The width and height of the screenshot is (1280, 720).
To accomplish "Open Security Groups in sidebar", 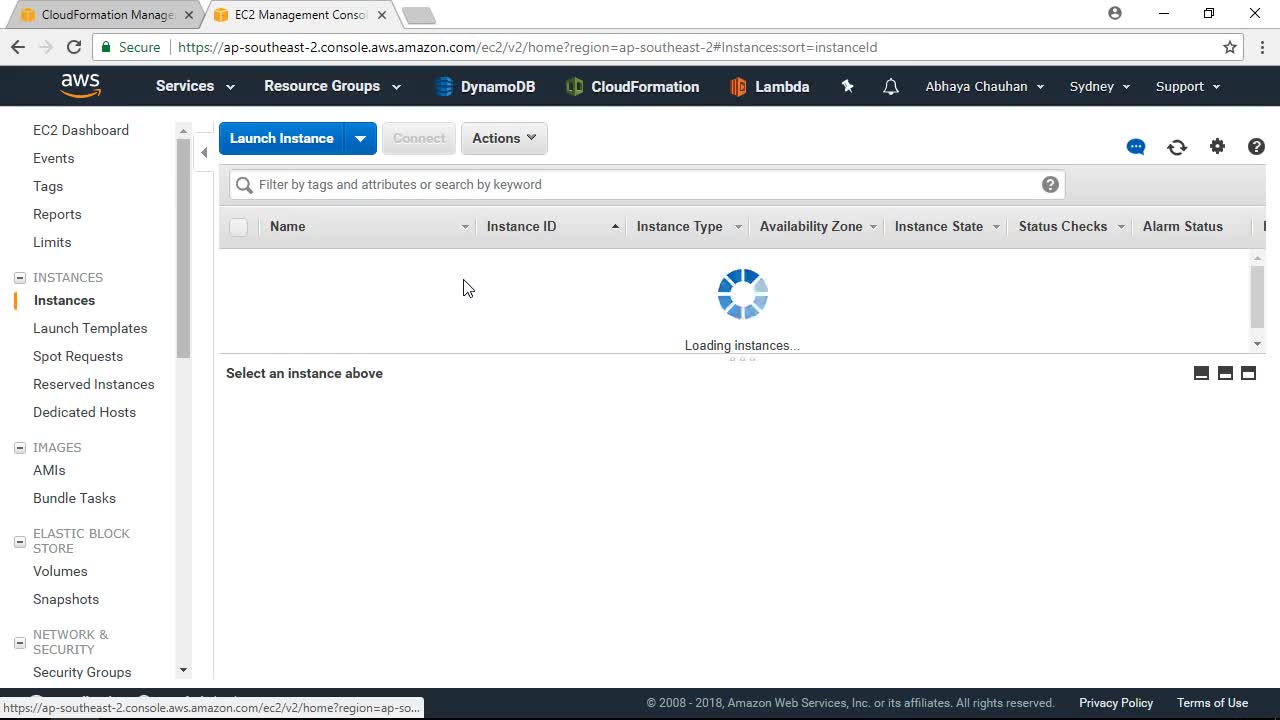I will click(x=82, y=672).
